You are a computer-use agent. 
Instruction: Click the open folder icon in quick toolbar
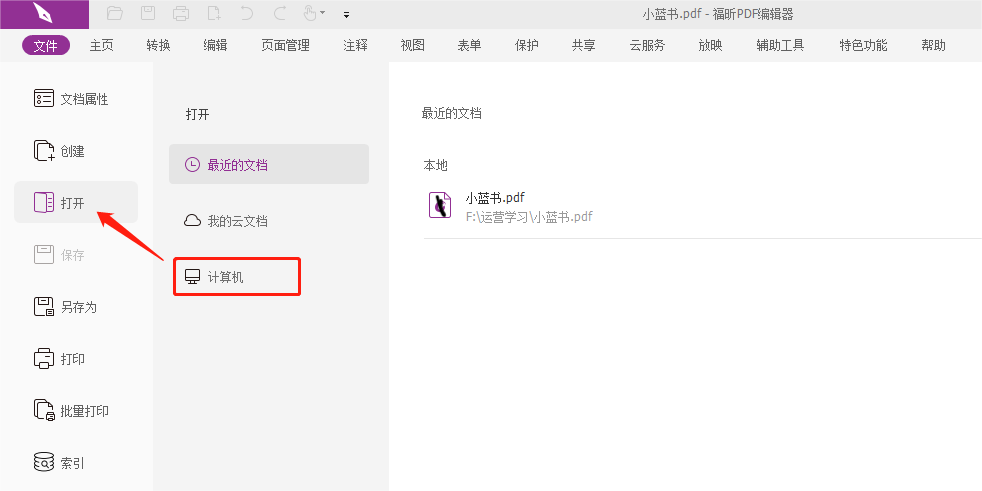coord(115,13)
